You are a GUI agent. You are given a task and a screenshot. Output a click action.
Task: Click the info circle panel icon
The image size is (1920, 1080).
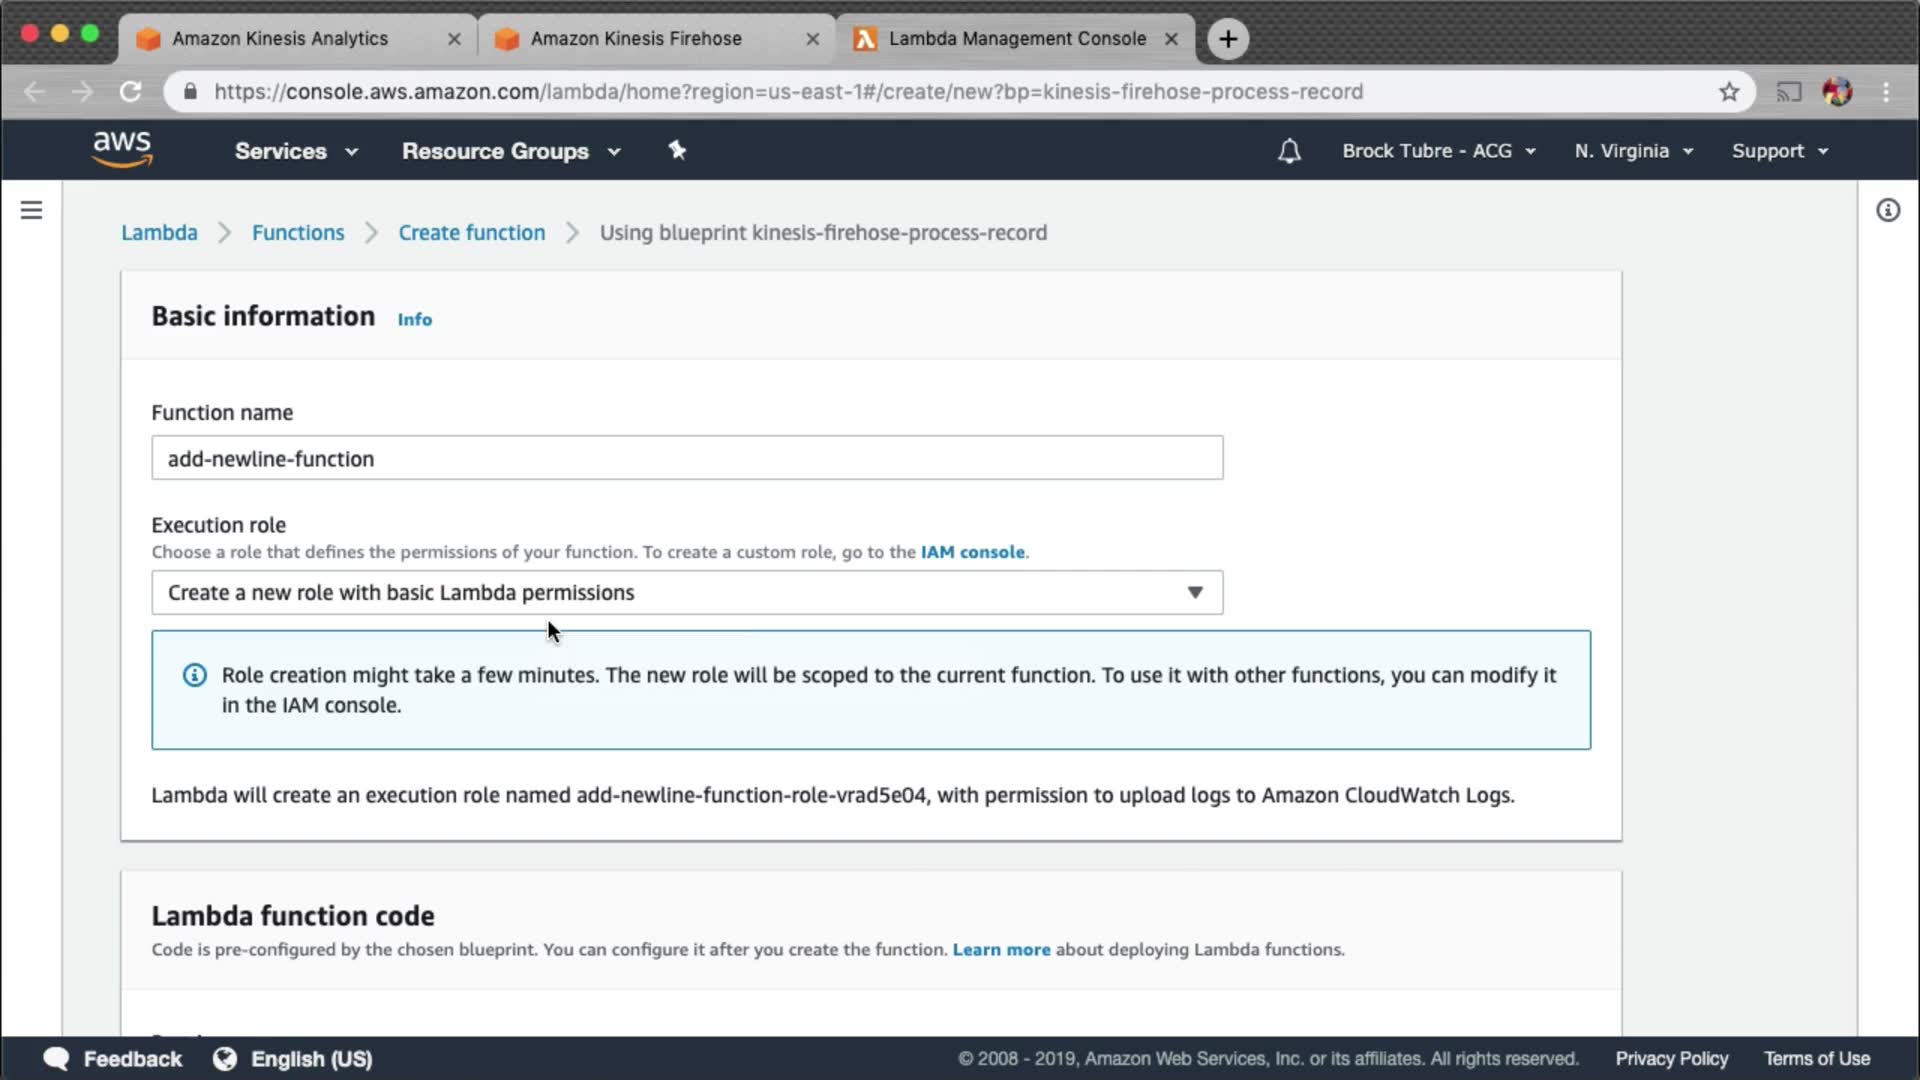click(x=1887, y=210)
